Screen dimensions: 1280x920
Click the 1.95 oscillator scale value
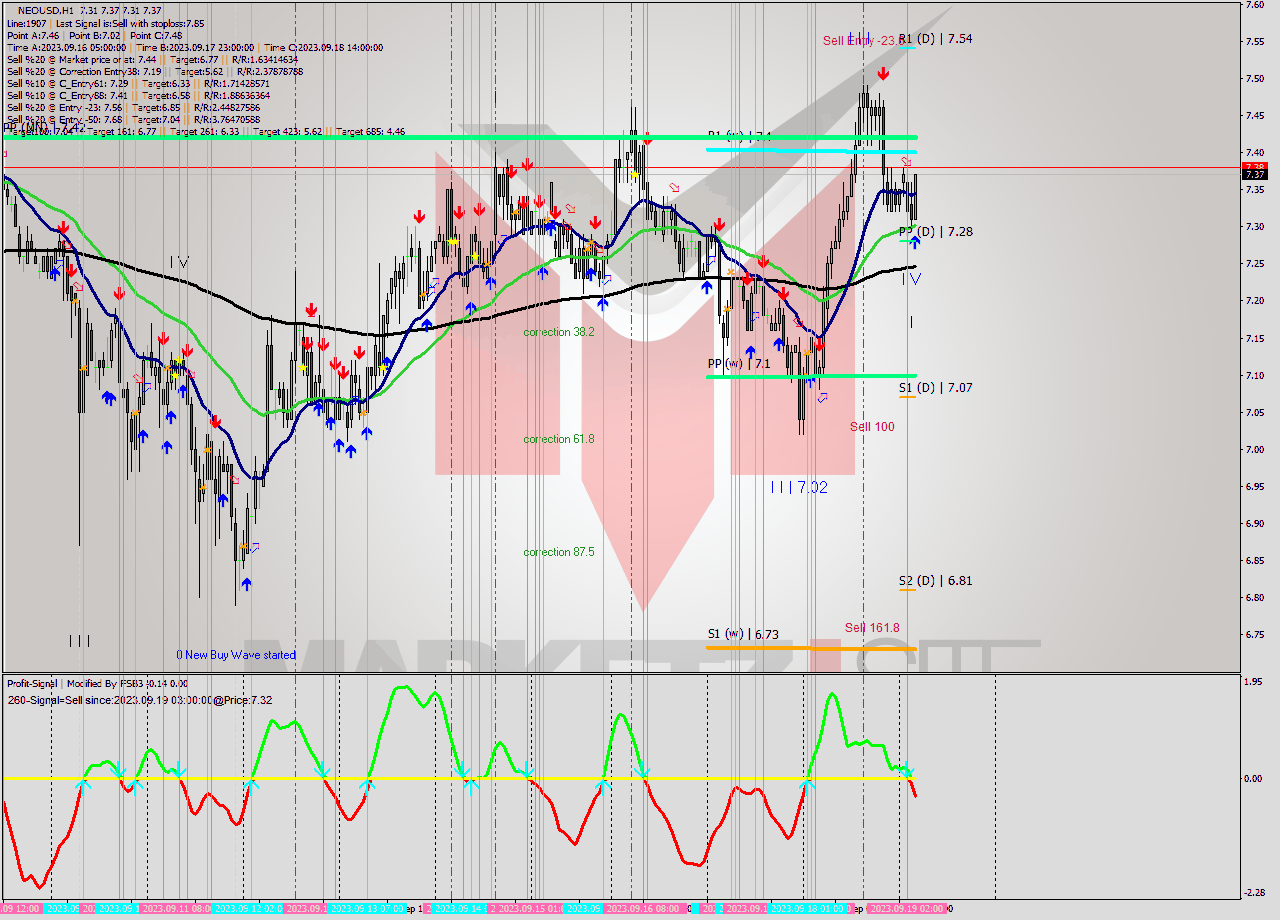point(1252,682)
